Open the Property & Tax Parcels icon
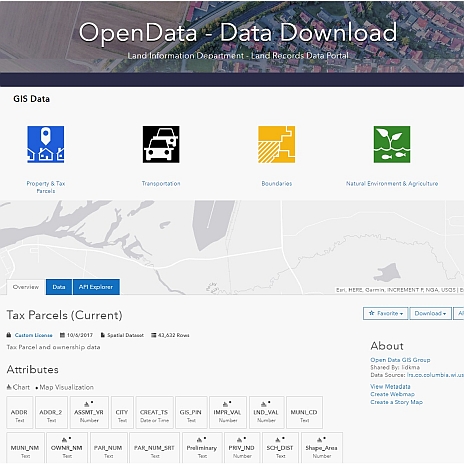Viewport: 464px width, 464px height. coord(46,144)
